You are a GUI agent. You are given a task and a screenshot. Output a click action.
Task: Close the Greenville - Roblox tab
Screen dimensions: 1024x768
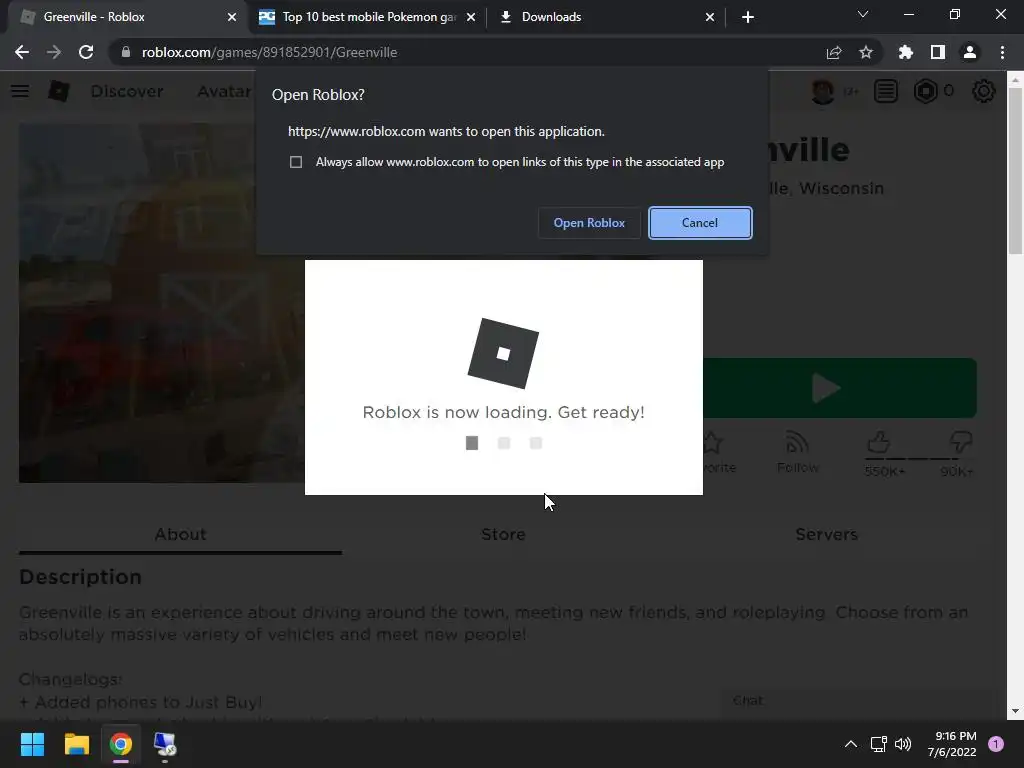pyautogui.click(x=232, y=17)
